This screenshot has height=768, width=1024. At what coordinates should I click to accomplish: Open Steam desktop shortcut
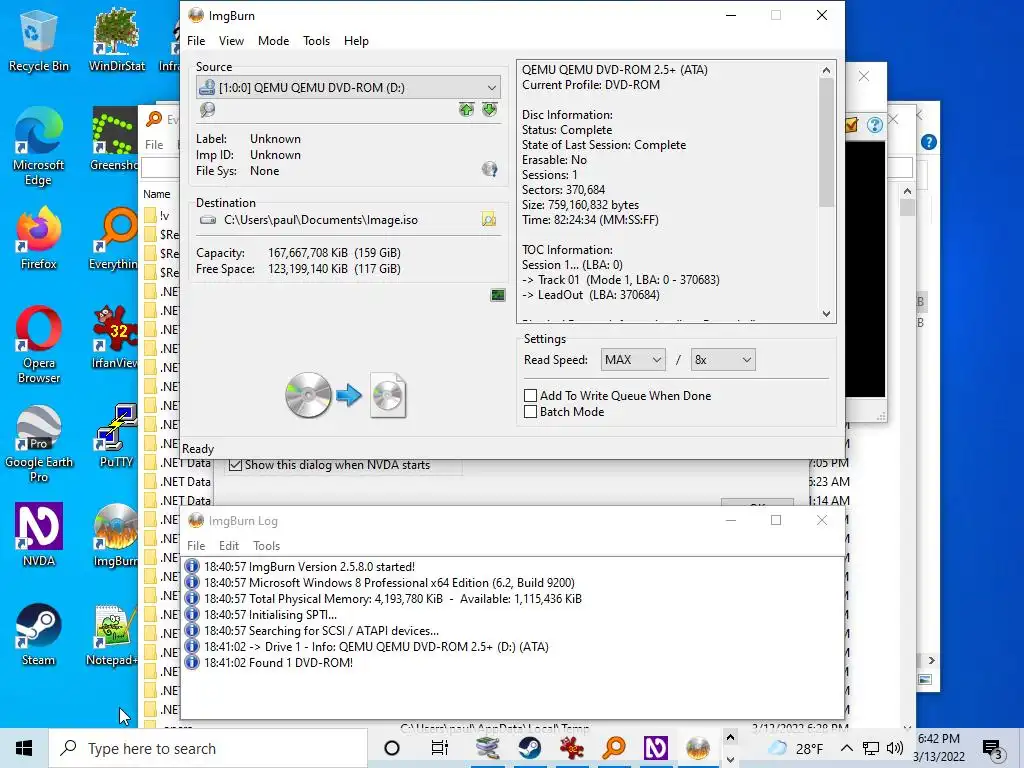[x=38, y=633]
